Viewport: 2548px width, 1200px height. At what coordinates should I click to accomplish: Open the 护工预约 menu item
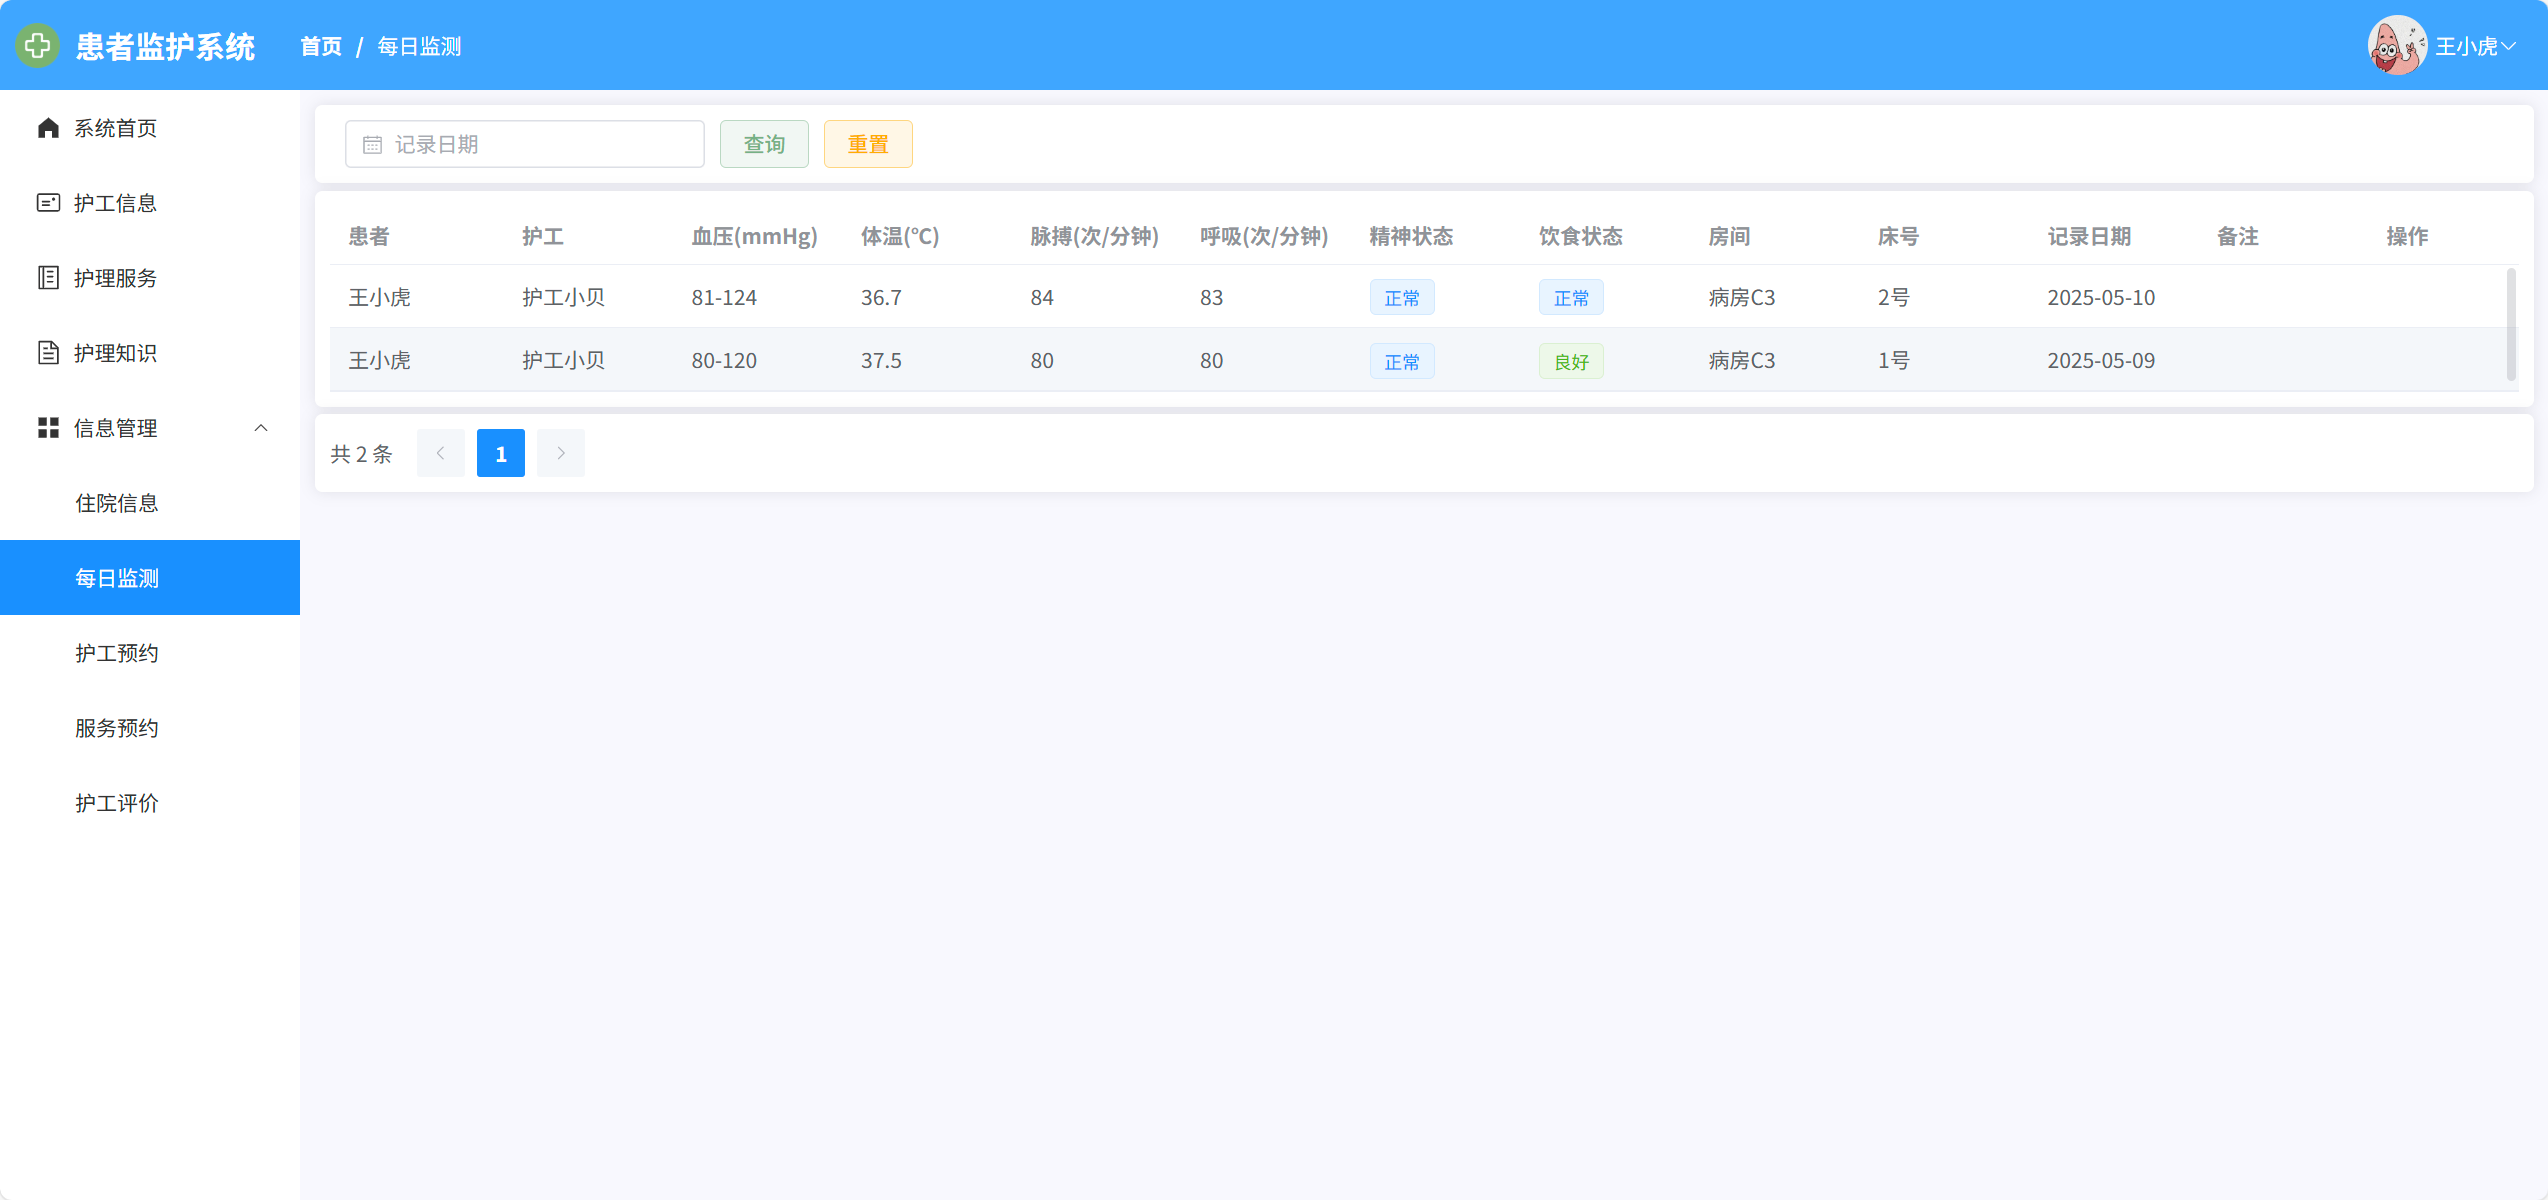coord(117,653)
